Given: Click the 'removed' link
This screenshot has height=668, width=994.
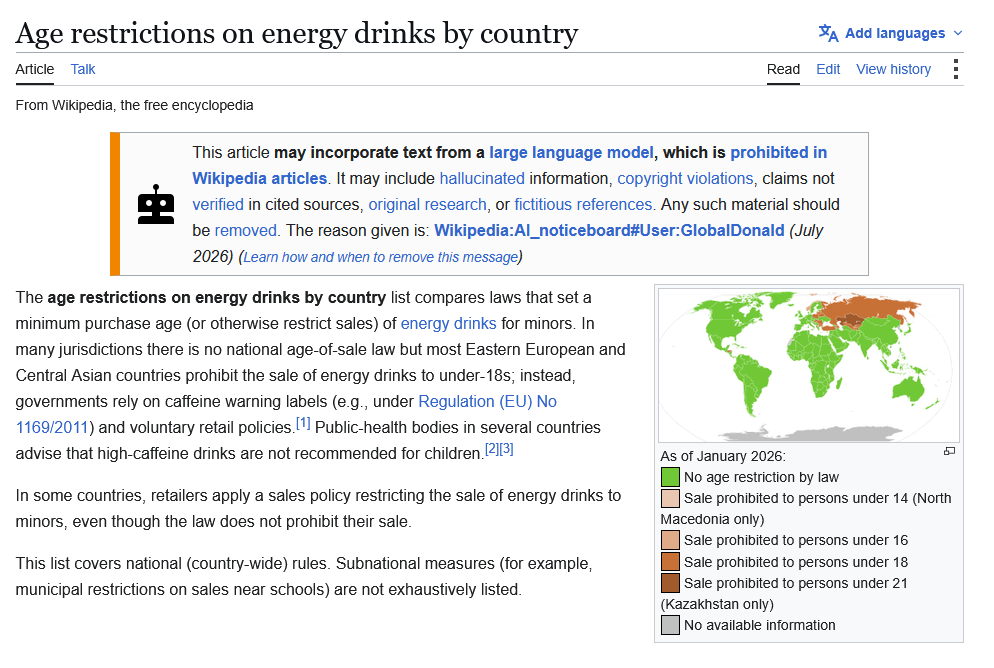Looking at the screenshot, I should click(x=246, y=231).
